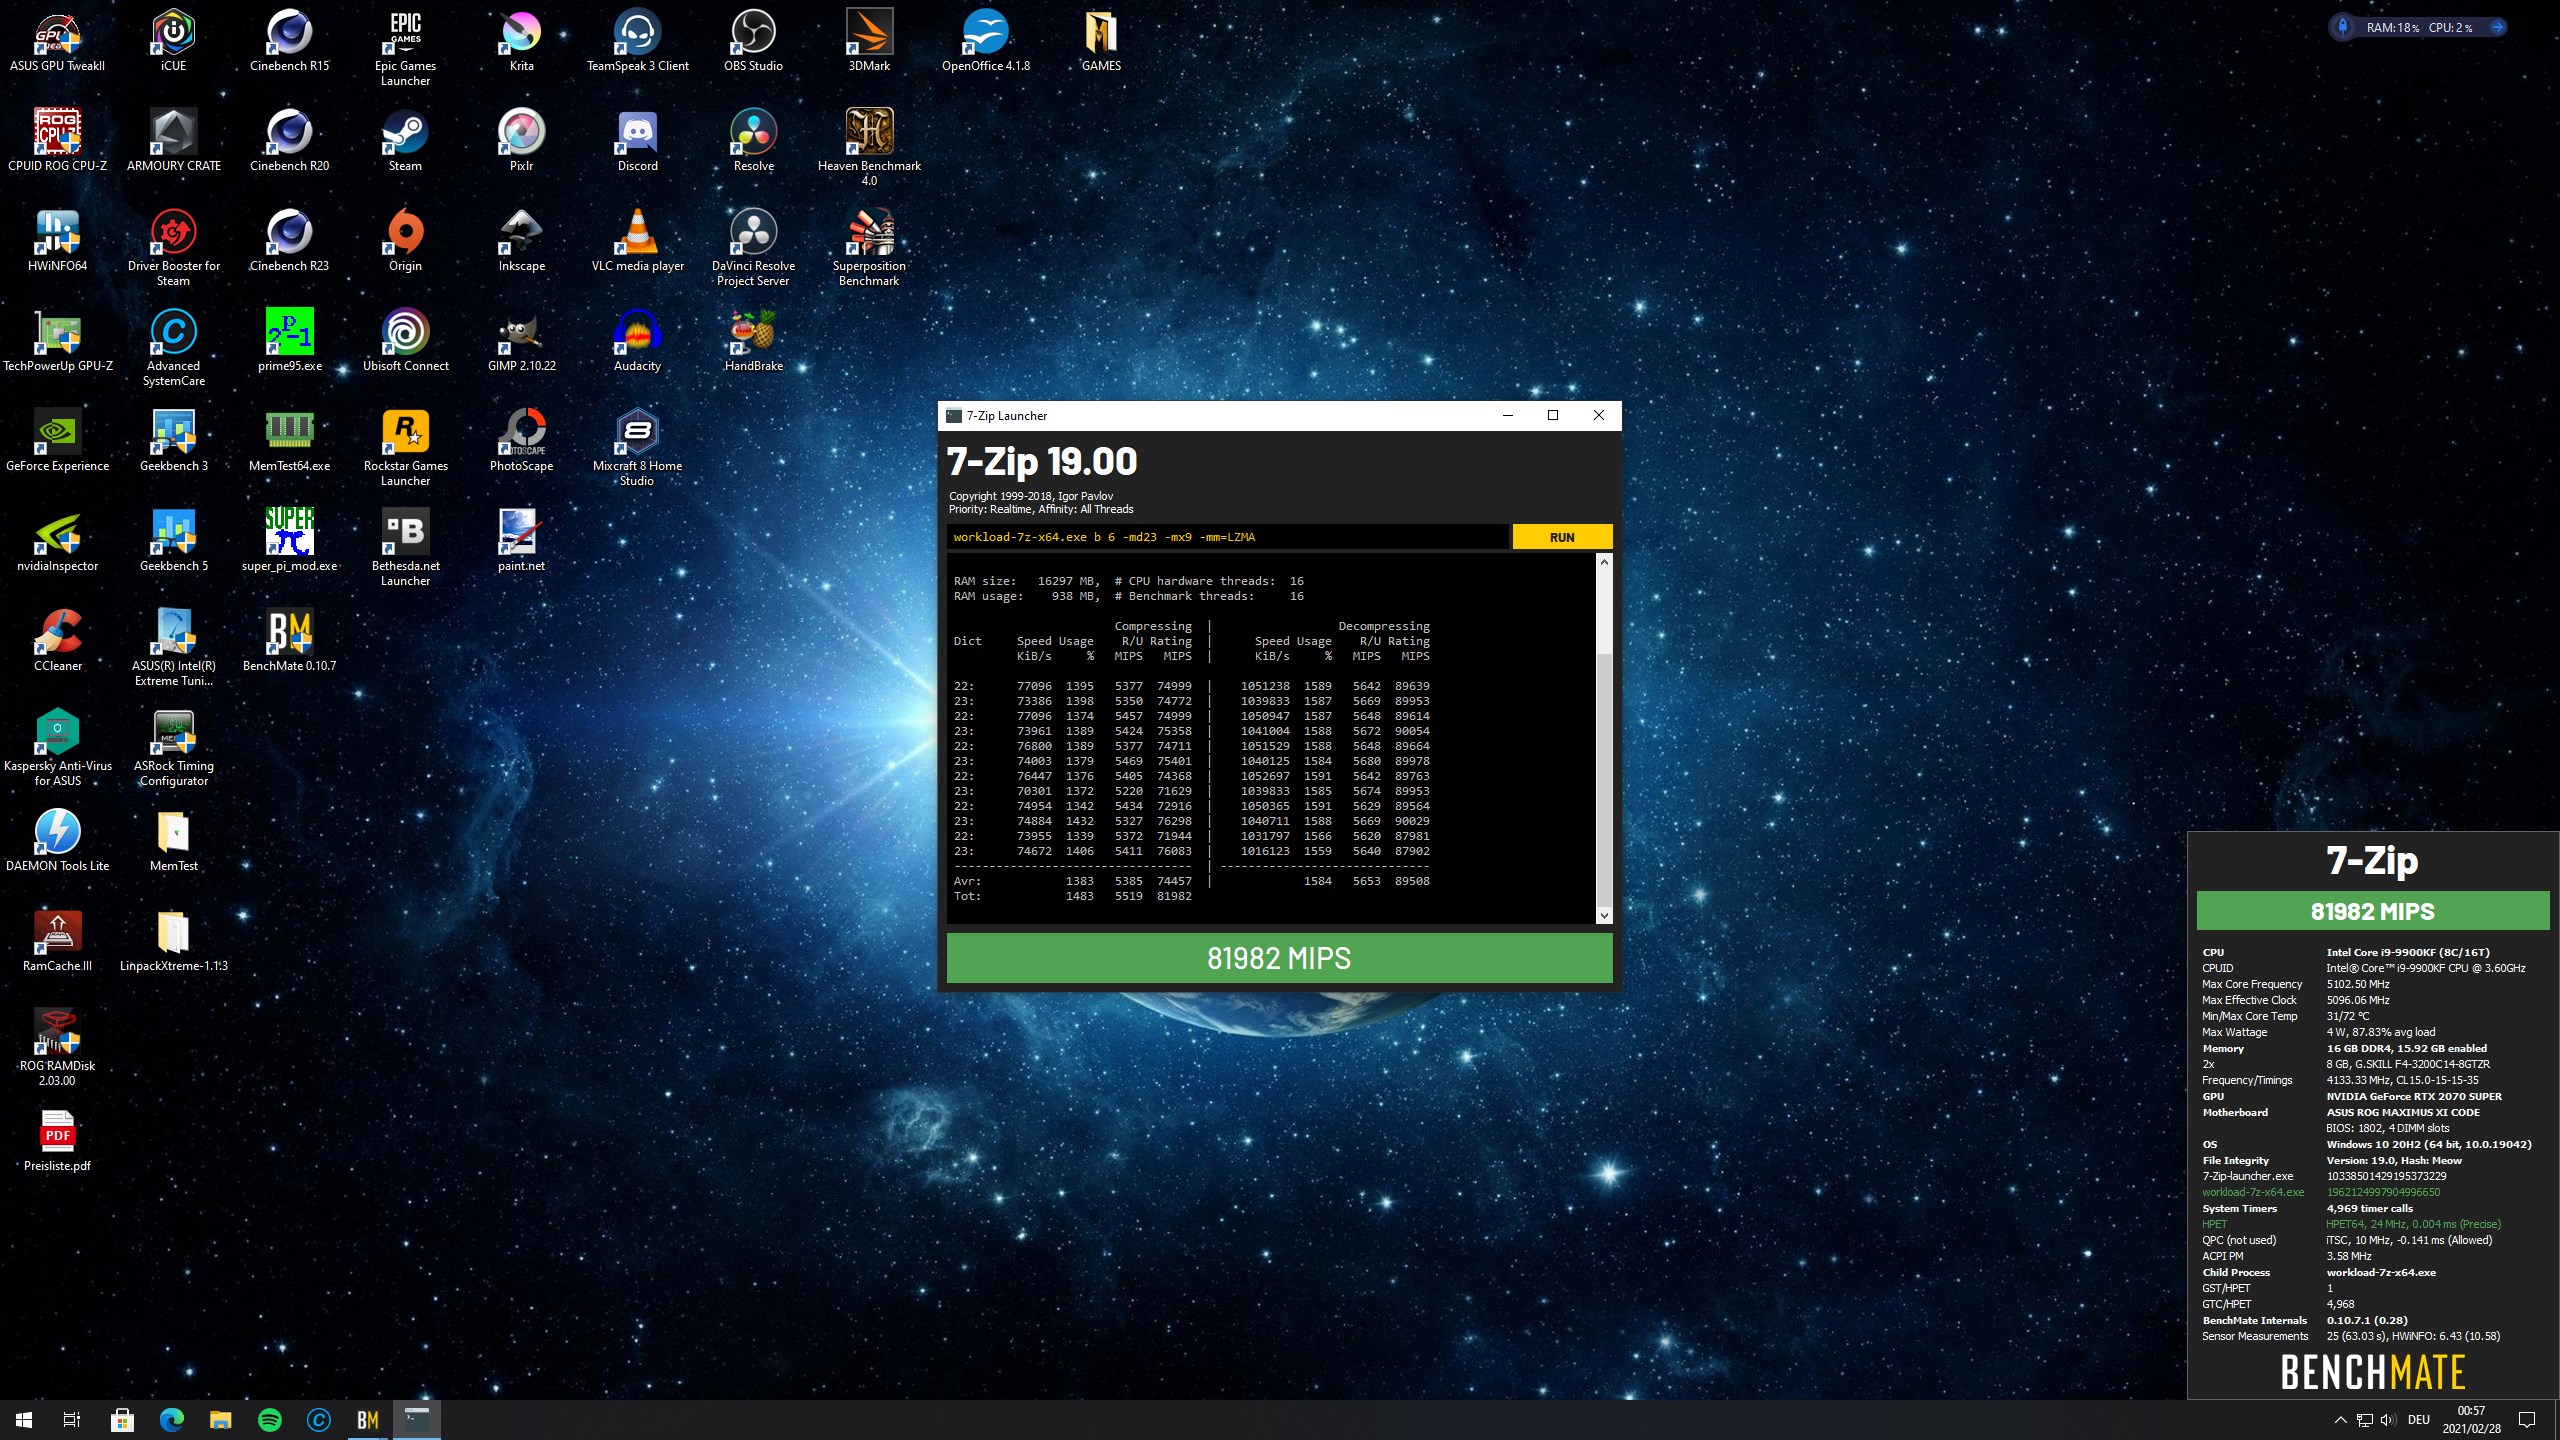Open Heaven Benchmark 4.0 icon

pos(869,148)
